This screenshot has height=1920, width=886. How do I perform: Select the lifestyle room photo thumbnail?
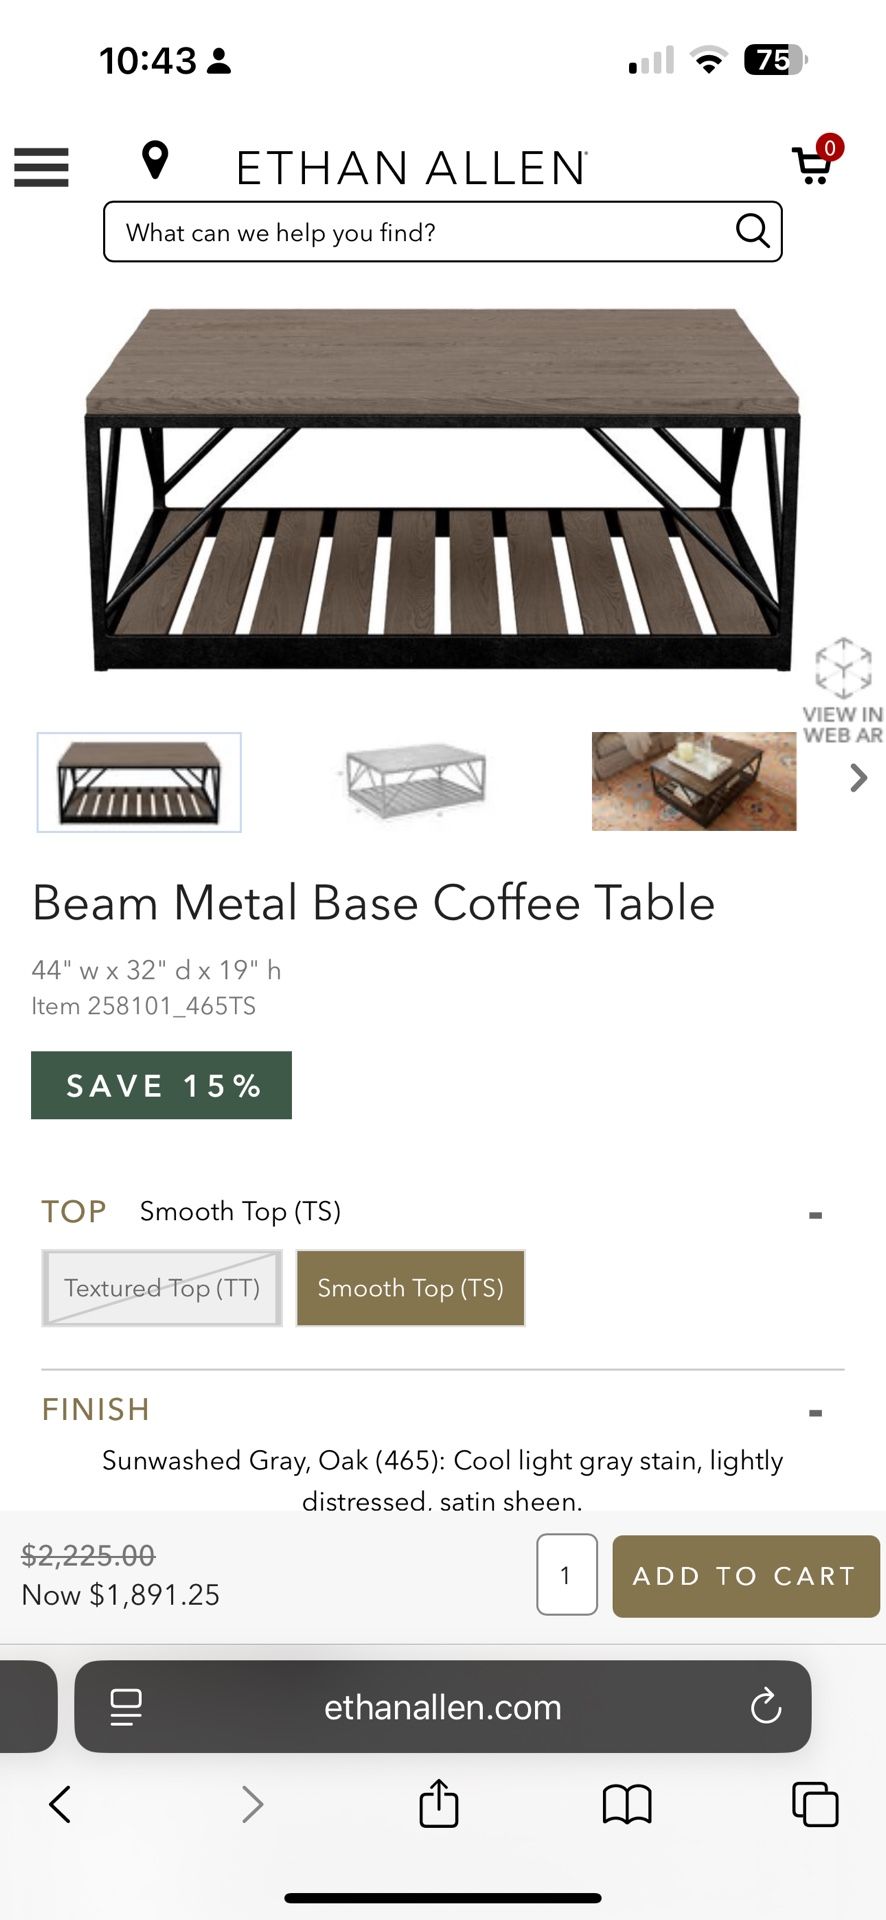pos(693,781)
